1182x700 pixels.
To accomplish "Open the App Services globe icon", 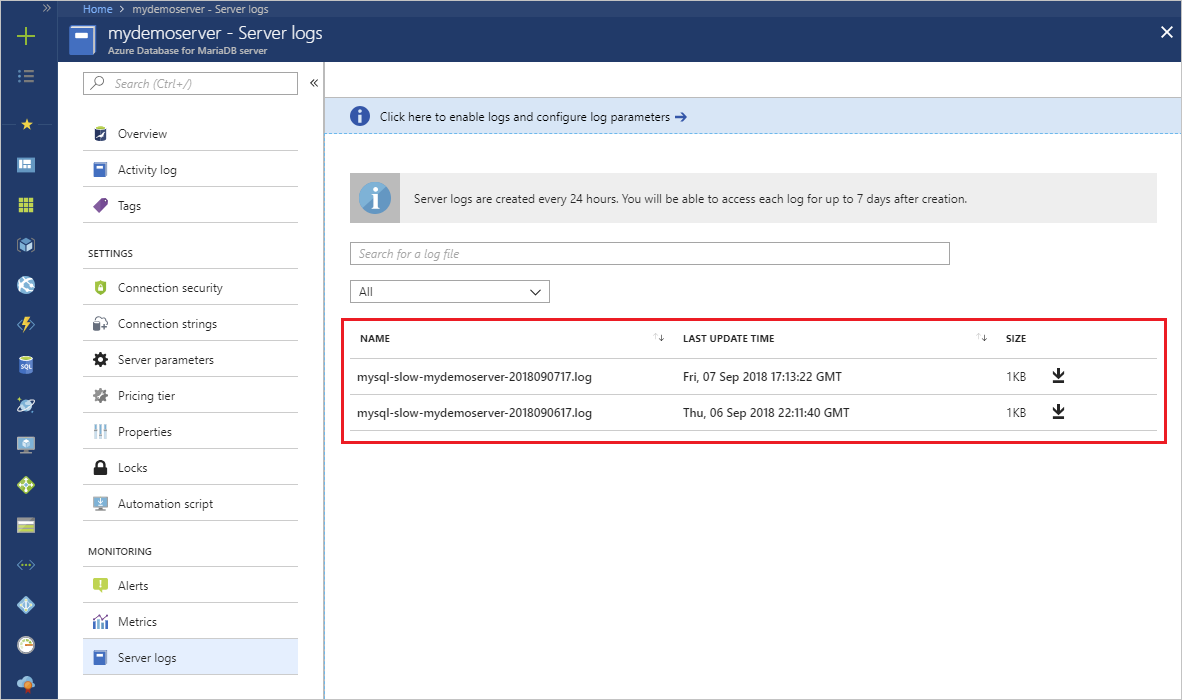I will click(x=26, y=285).
